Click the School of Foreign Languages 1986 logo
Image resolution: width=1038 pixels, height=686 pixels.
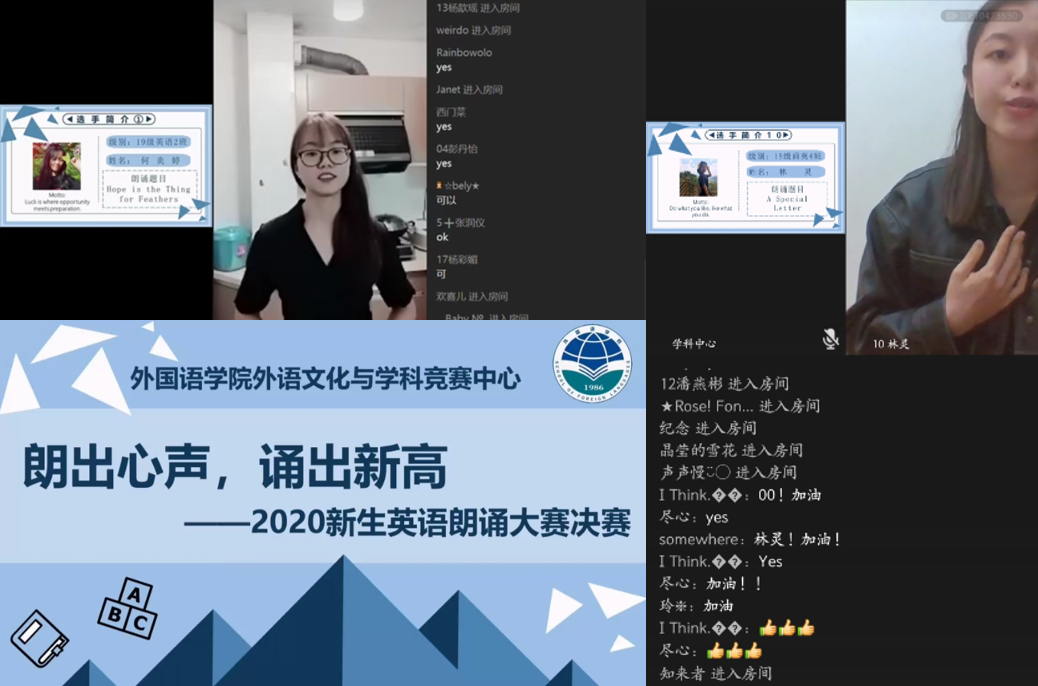[593, 362]
